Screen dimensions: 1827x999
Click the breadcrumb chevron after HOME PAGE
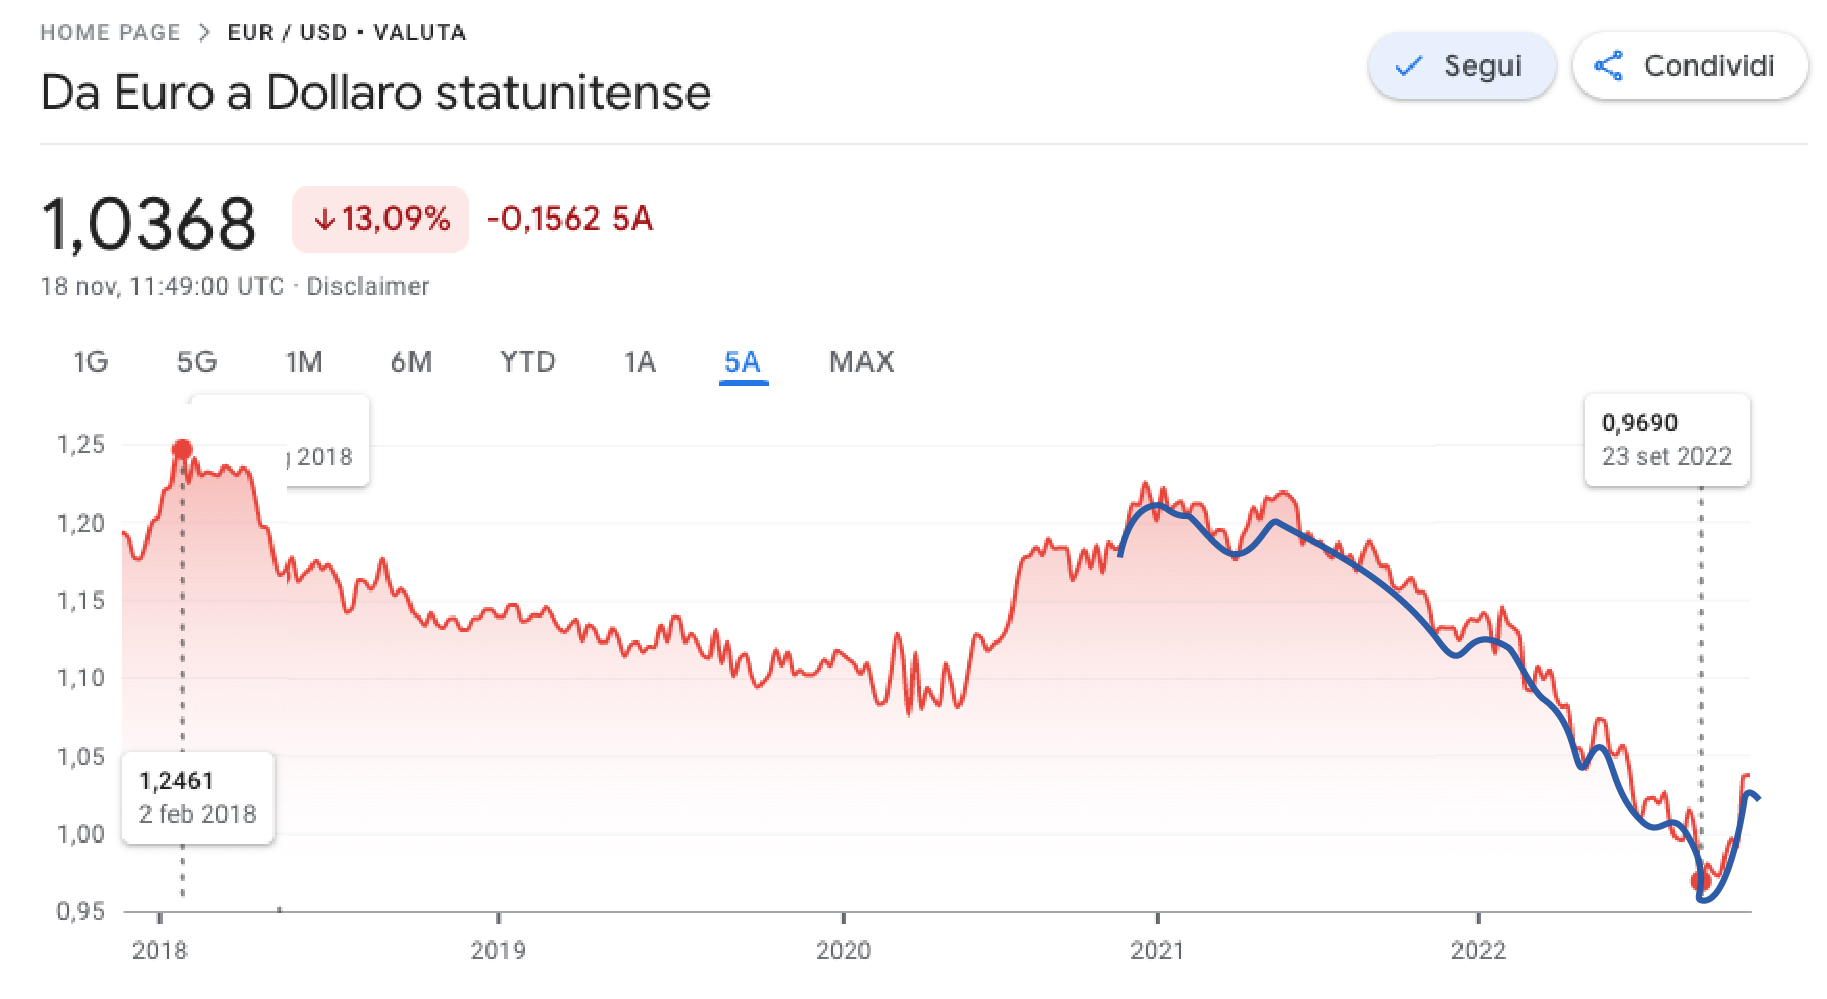point(204,32)
